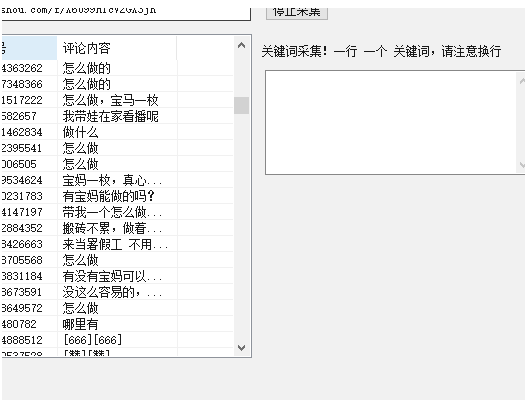Select the comment row with ID 3705568
This screenshot has height=402, width=525.
coord(117,260)
